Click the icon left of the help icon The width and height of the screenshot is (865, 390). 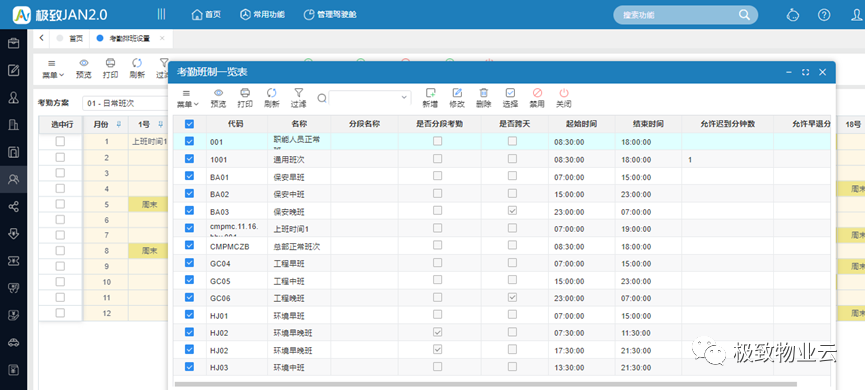point(793,15)
